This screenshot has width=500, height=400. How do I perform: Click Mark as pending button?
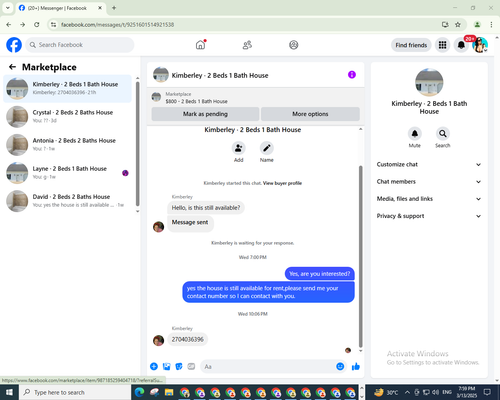pos(205,114)
